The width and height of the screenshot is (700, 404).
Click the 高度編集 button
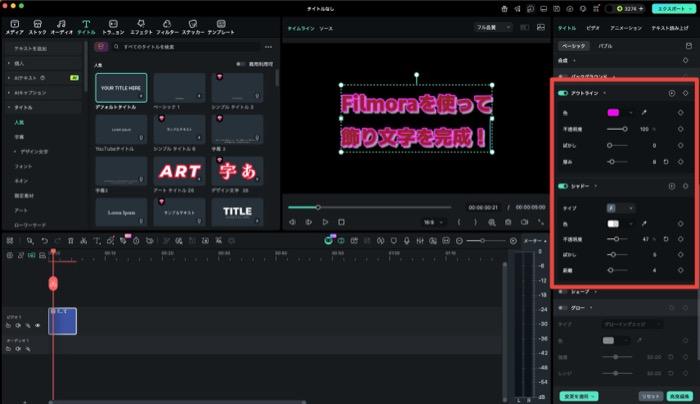[x=680, y=396]
